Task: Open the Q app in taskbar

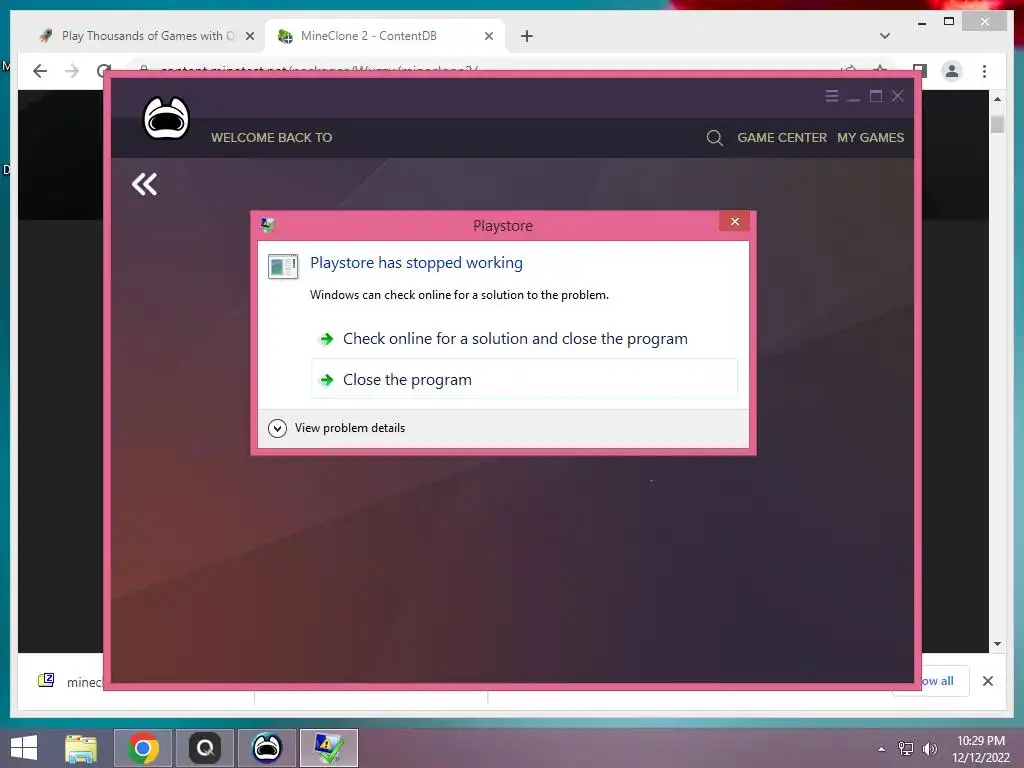Action: pyautogui.click(x=205, y=748)
